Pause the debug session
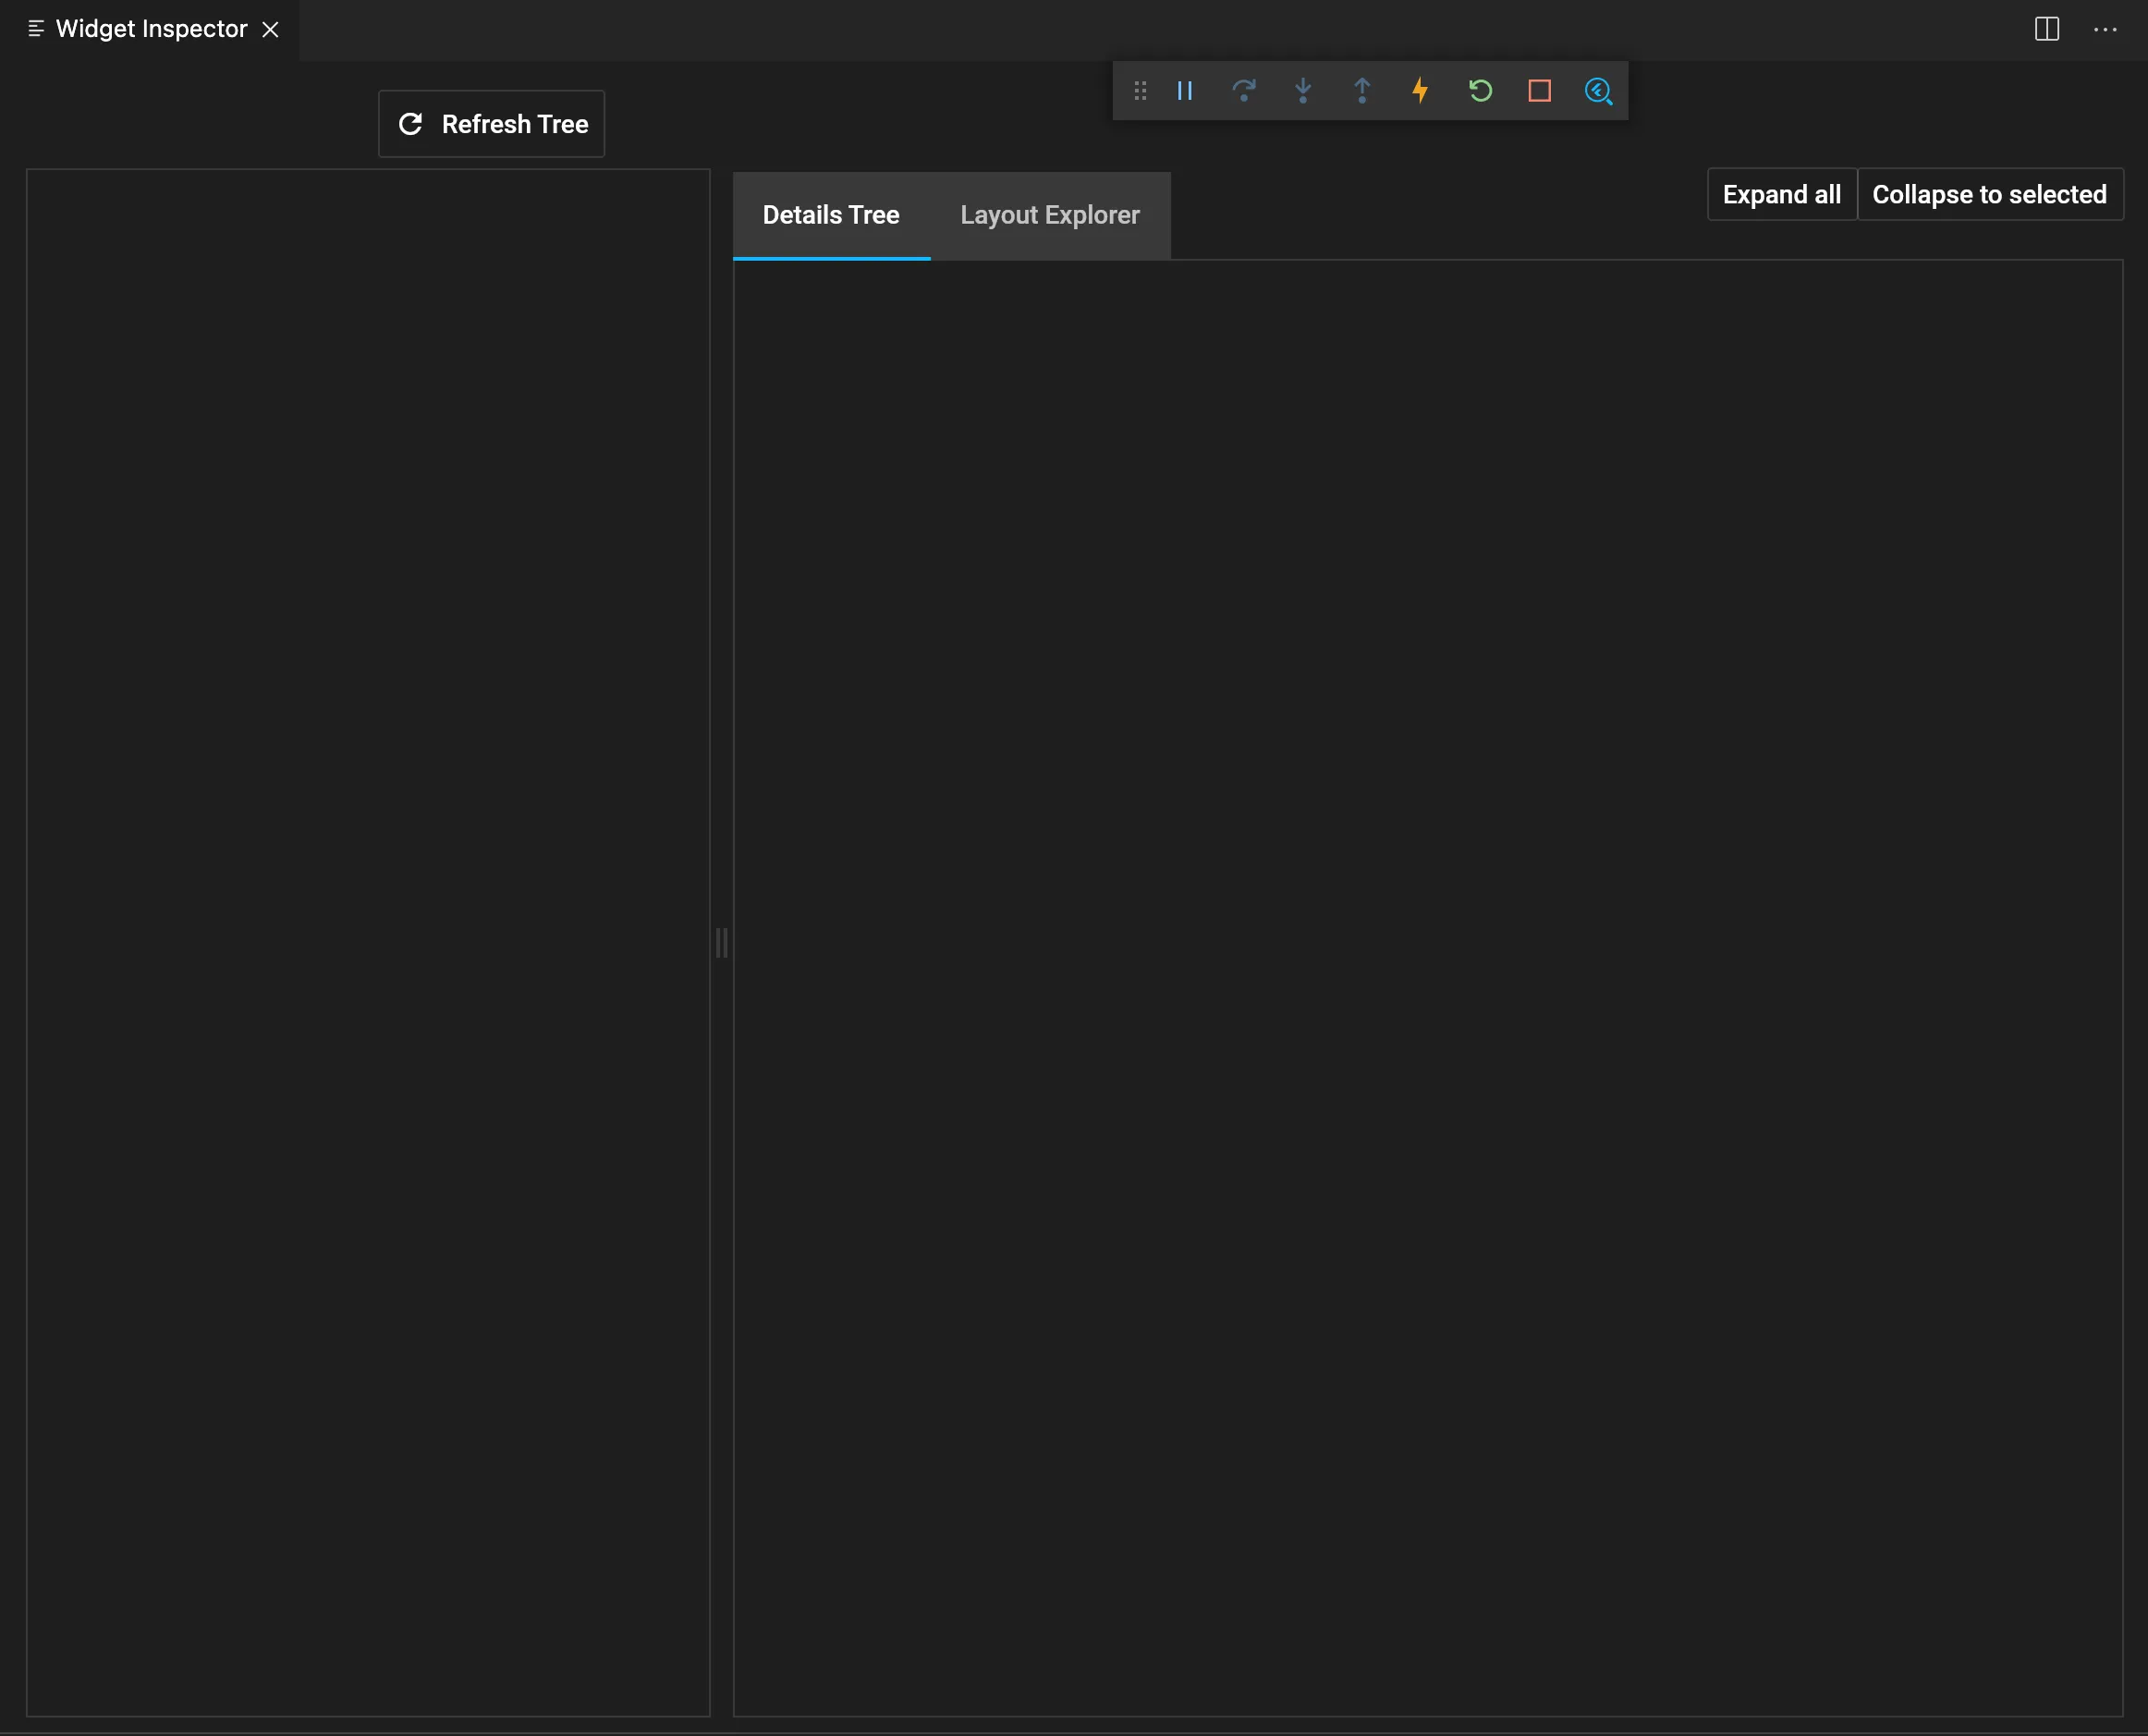The width and height of the screenshot is (2148, 1736). 1185,91
